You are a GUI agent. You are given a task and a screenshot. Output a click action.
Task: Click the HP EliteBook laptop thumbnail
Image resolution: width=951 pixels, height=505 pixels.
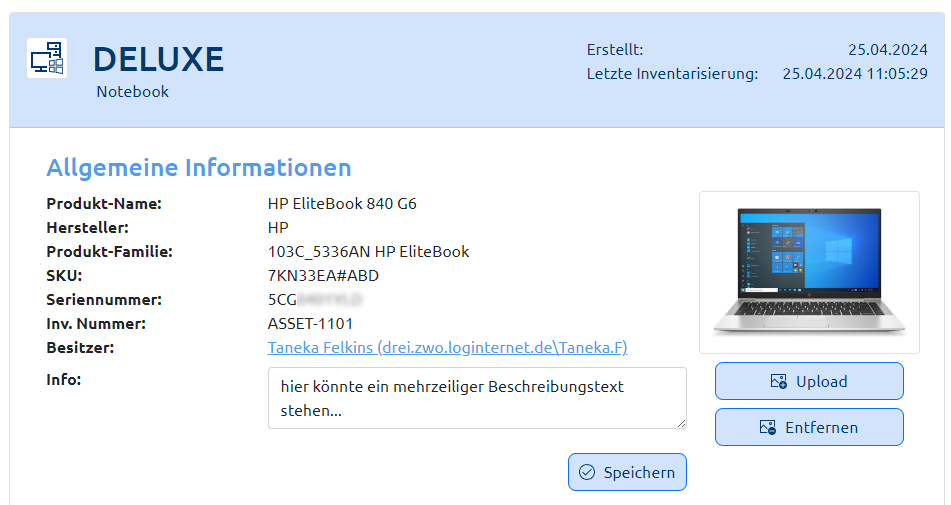pos(809,272)
